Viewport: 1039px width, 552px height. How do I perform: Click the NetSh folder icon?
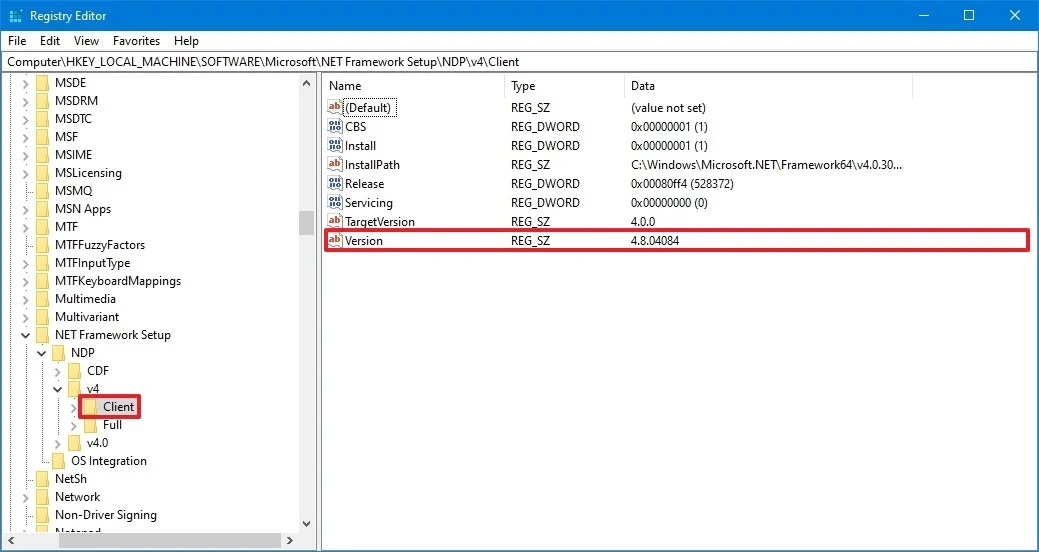pos(43,478)
